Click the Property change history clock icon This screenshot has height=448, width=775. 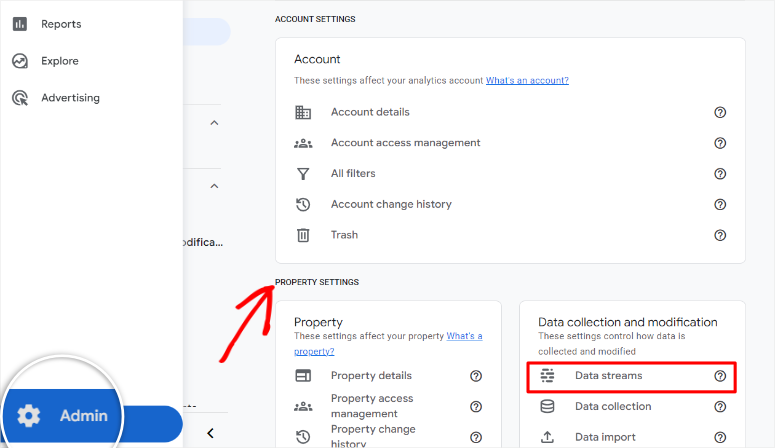coord(303,437)
